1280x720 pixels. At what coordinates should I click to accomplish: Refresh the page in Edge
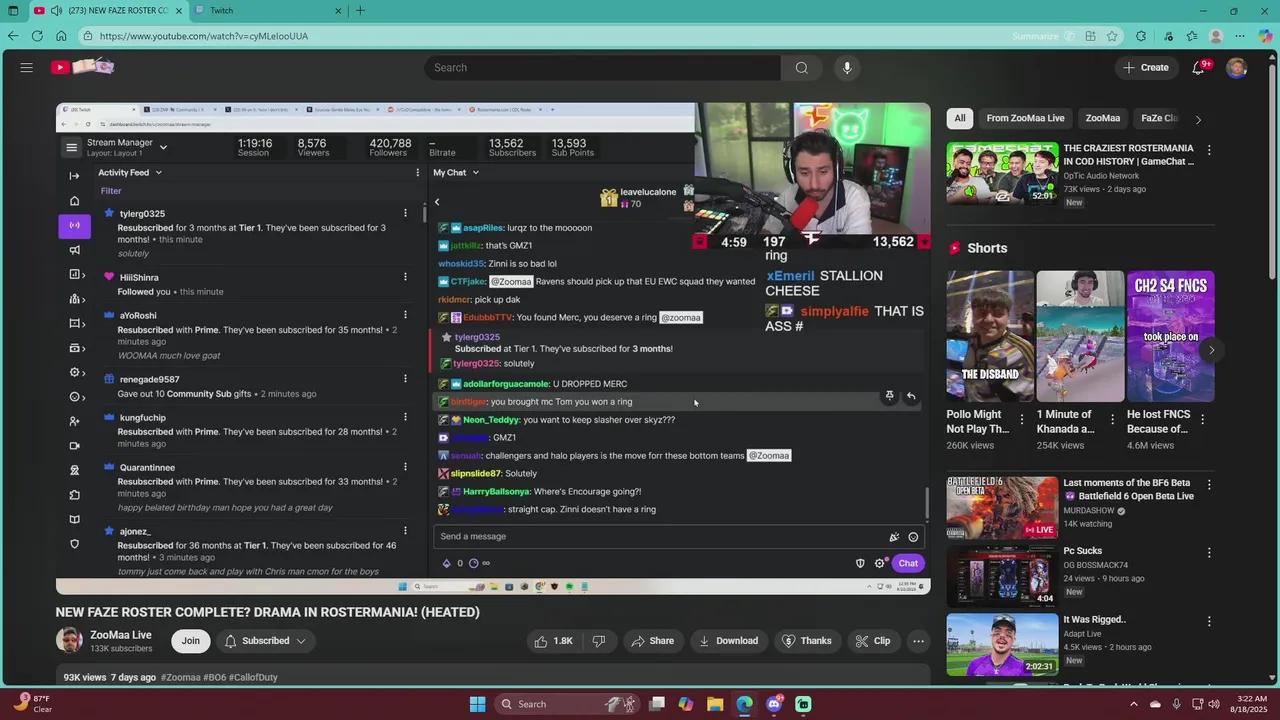pos(37,36)
